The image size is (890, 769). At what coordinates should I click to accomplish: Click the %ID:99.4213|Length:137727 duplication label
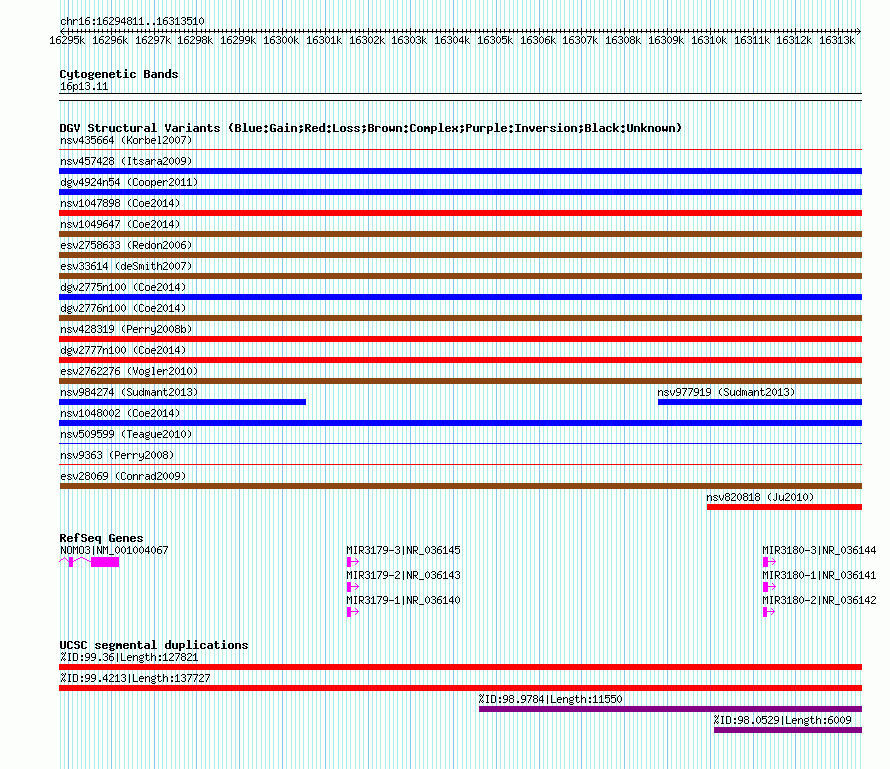(135, 678)
